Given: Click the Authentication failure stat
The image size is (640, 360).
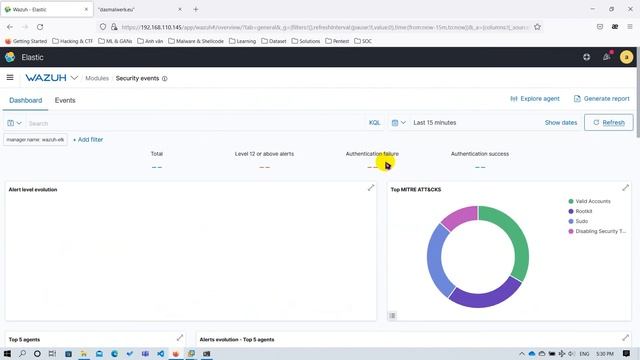Looking at the screenshot, I should pos(372,160).
